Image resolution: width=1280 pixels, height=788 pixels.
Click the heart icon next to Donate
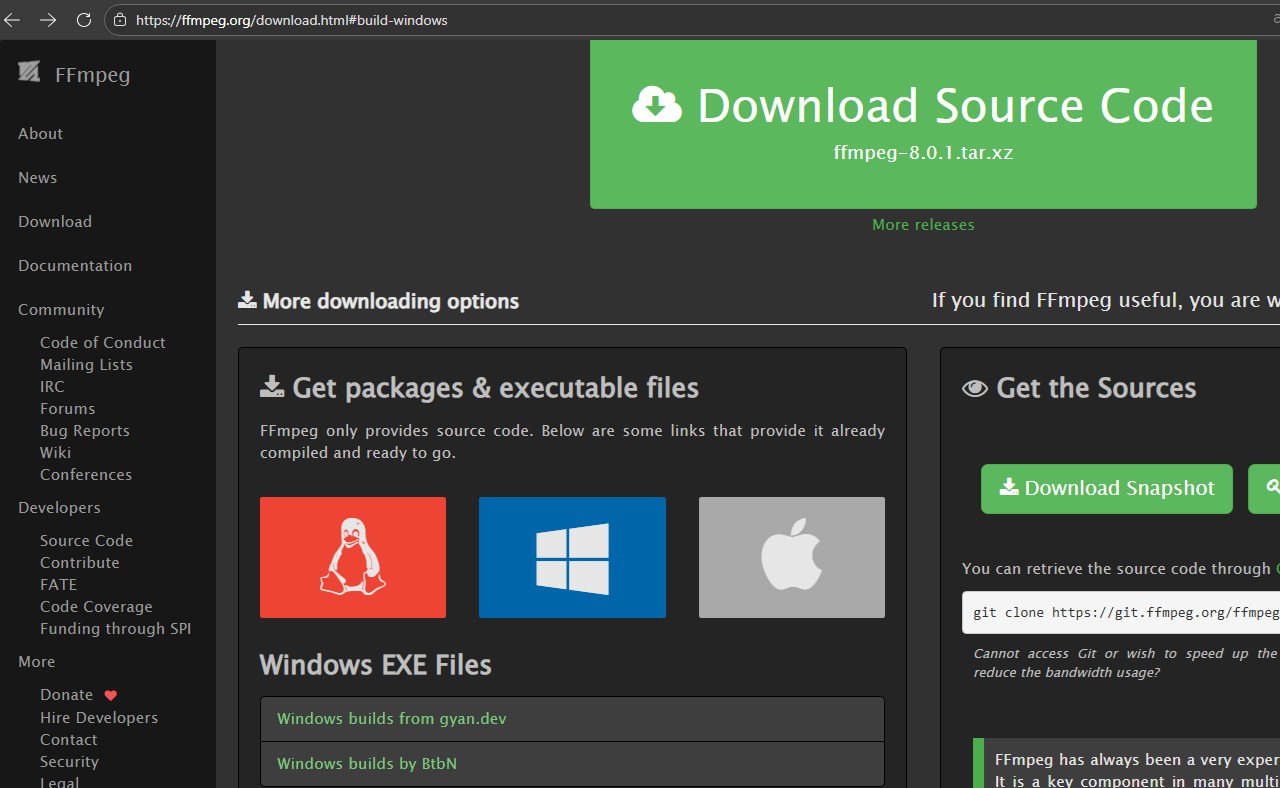pyautogui.click(x=111, y=695)
